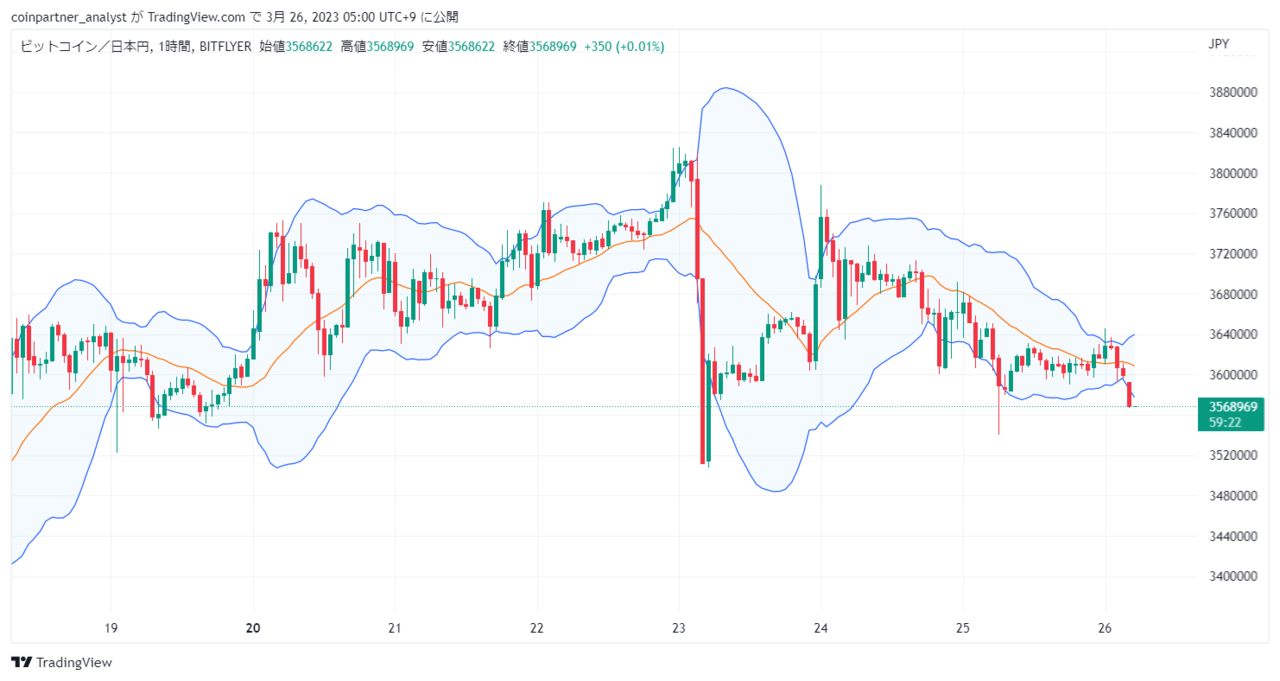Select date 26 on the time axis
The width and height of the screenshot is (1280, 681).
click(x=1105, y=628)
